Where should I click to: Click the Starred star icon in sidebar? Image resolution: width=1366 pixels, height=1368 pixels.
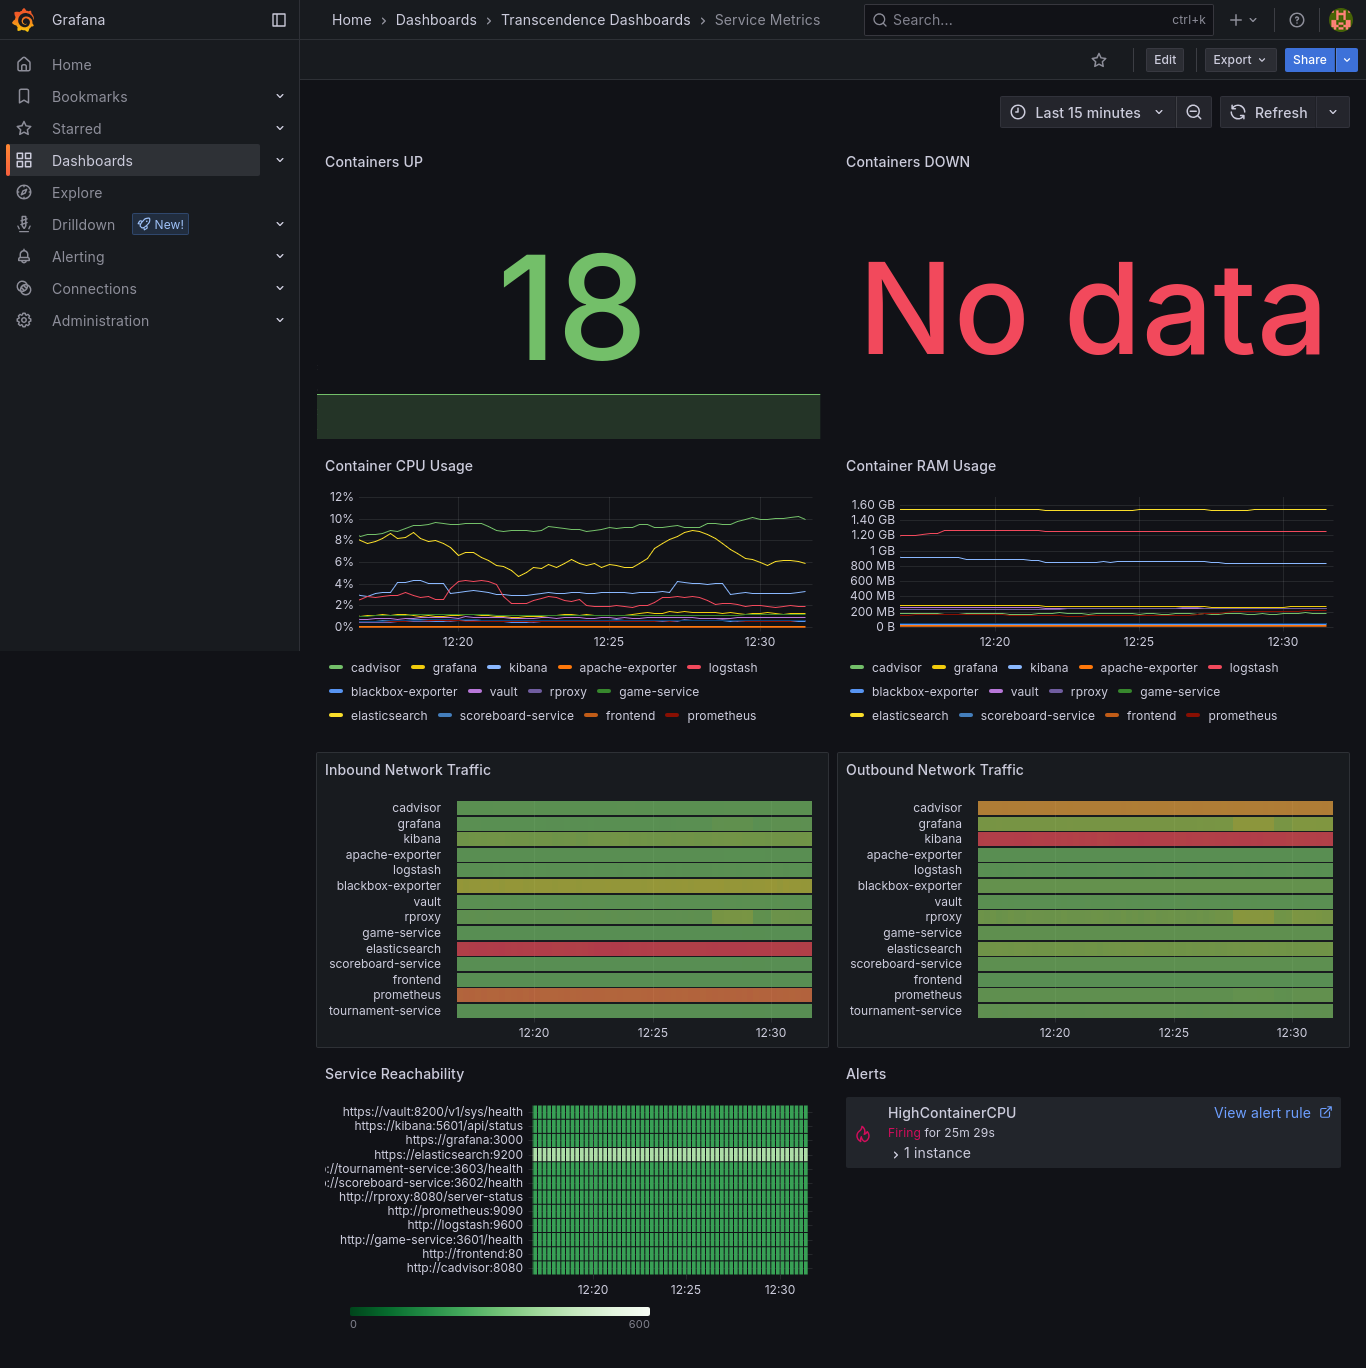coord(24,128)
